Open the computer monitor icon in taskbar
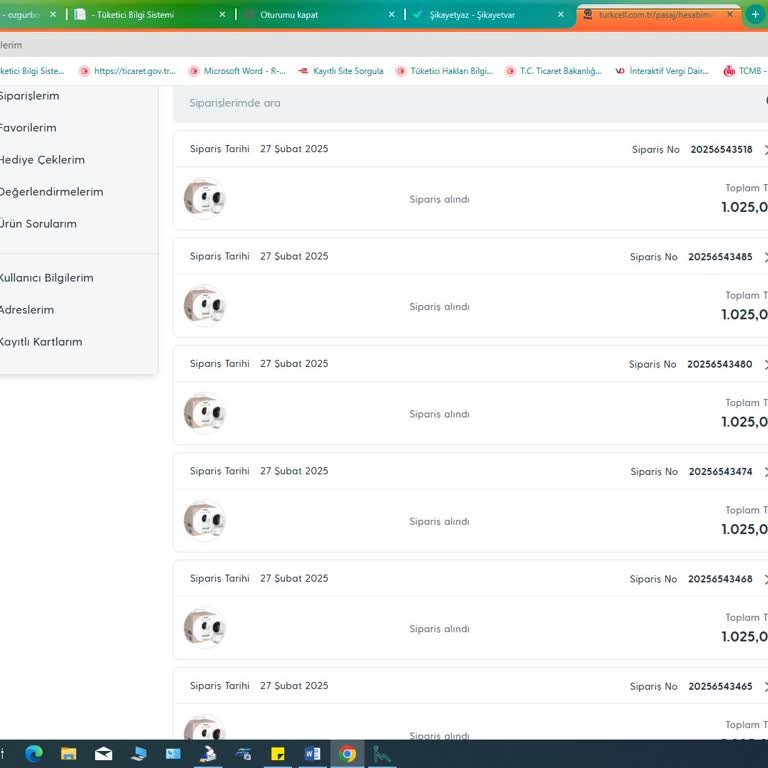The width and height of the screenshot is (768, 768). (139, 753)
